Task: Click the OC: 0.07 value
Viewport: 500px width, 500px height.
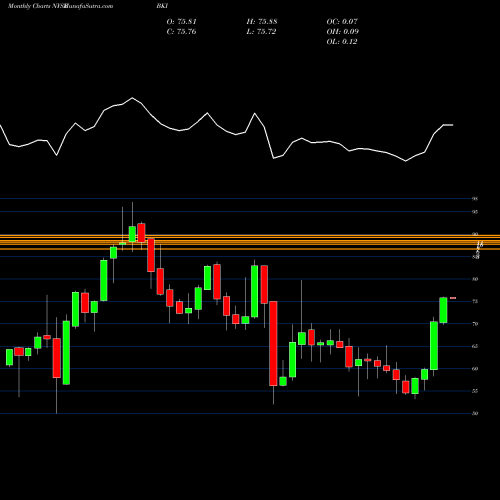Action: pos(342,22)
